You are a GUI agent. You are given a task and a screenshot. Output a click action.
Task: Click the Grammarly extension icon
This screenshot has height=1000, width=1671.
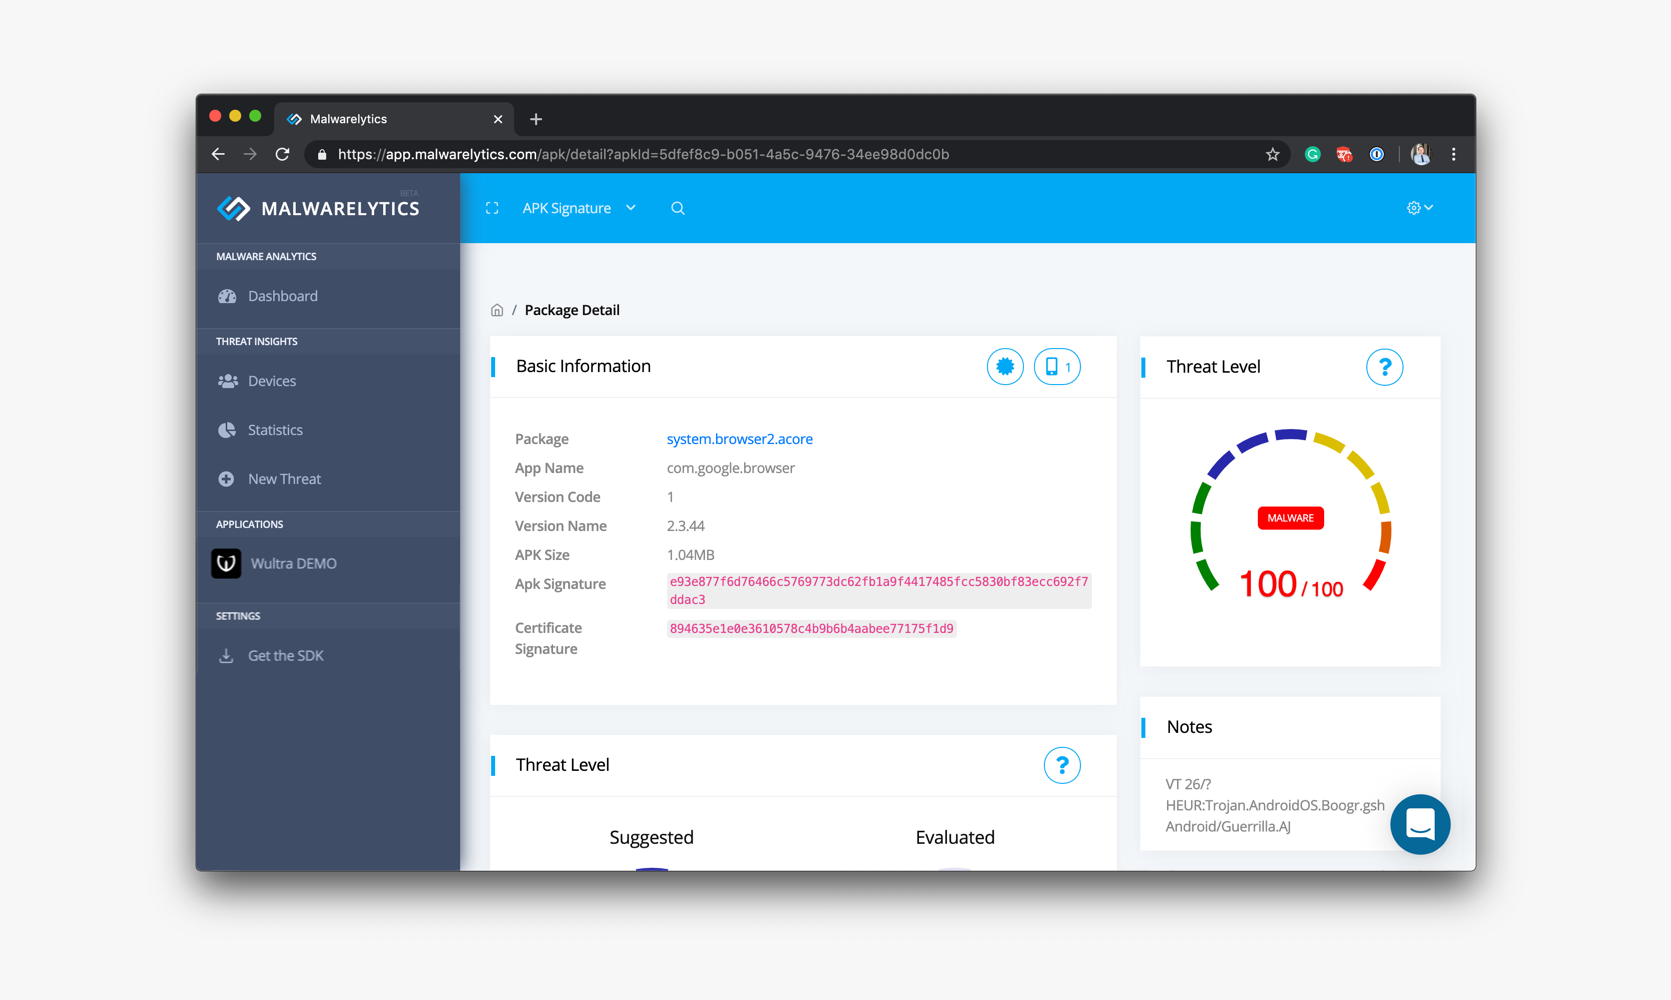(1312, 154)
